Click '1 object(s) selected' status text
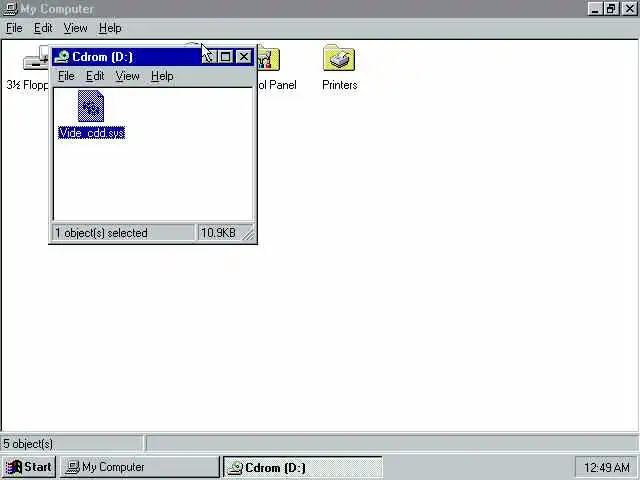Screen dimensions: 640x480 101,233
